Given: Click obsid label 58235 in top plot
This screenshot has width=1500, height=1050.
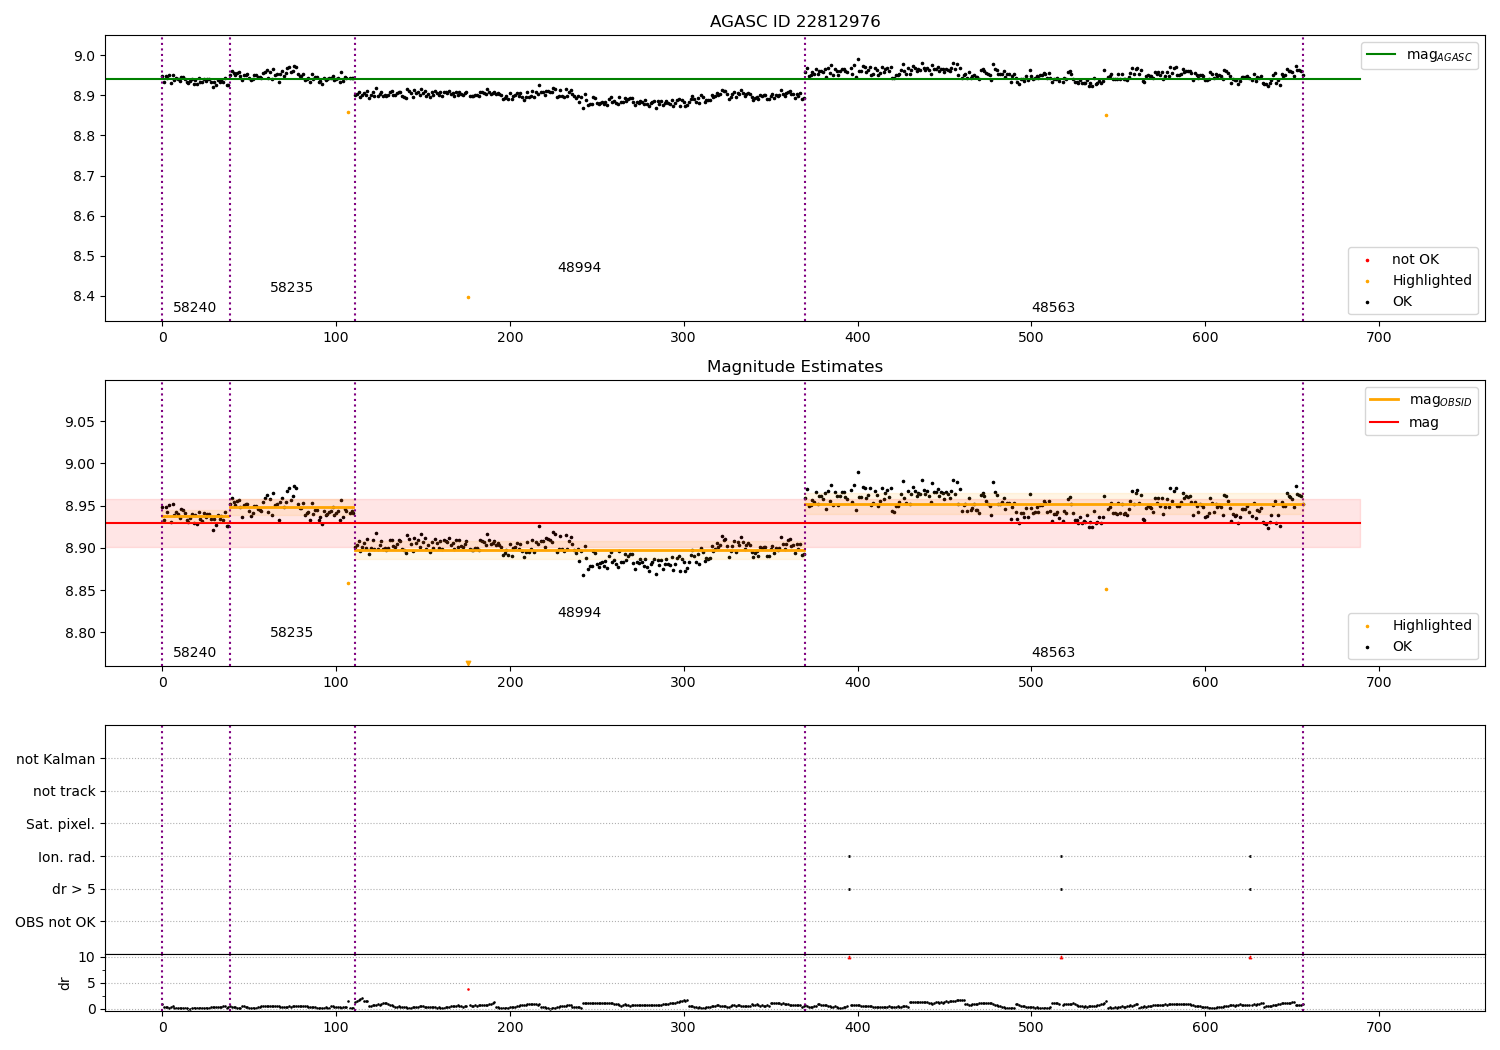Looking at the screenshot, I should tap(291, 288).
